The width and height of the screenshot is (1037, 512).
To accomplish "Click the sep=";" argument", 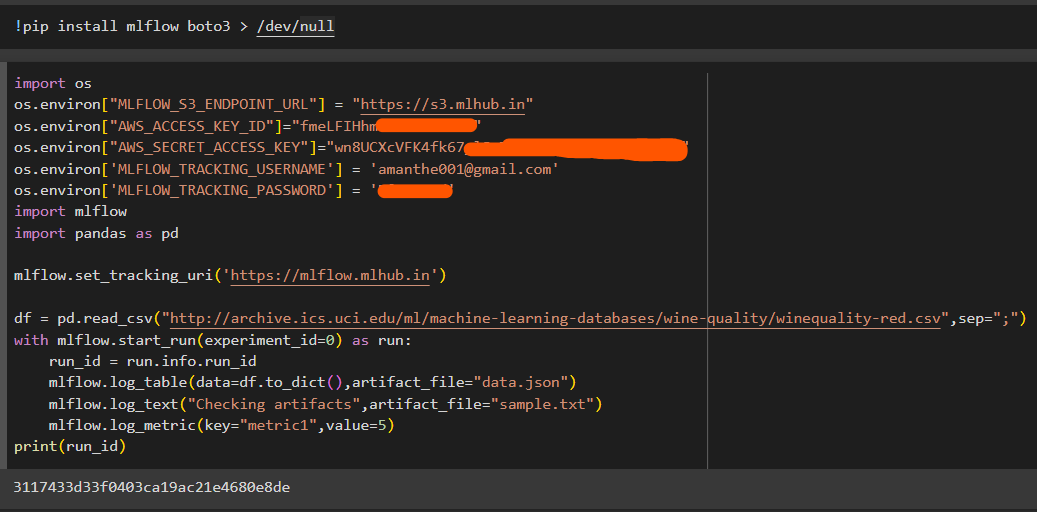I will click(989, 319).
